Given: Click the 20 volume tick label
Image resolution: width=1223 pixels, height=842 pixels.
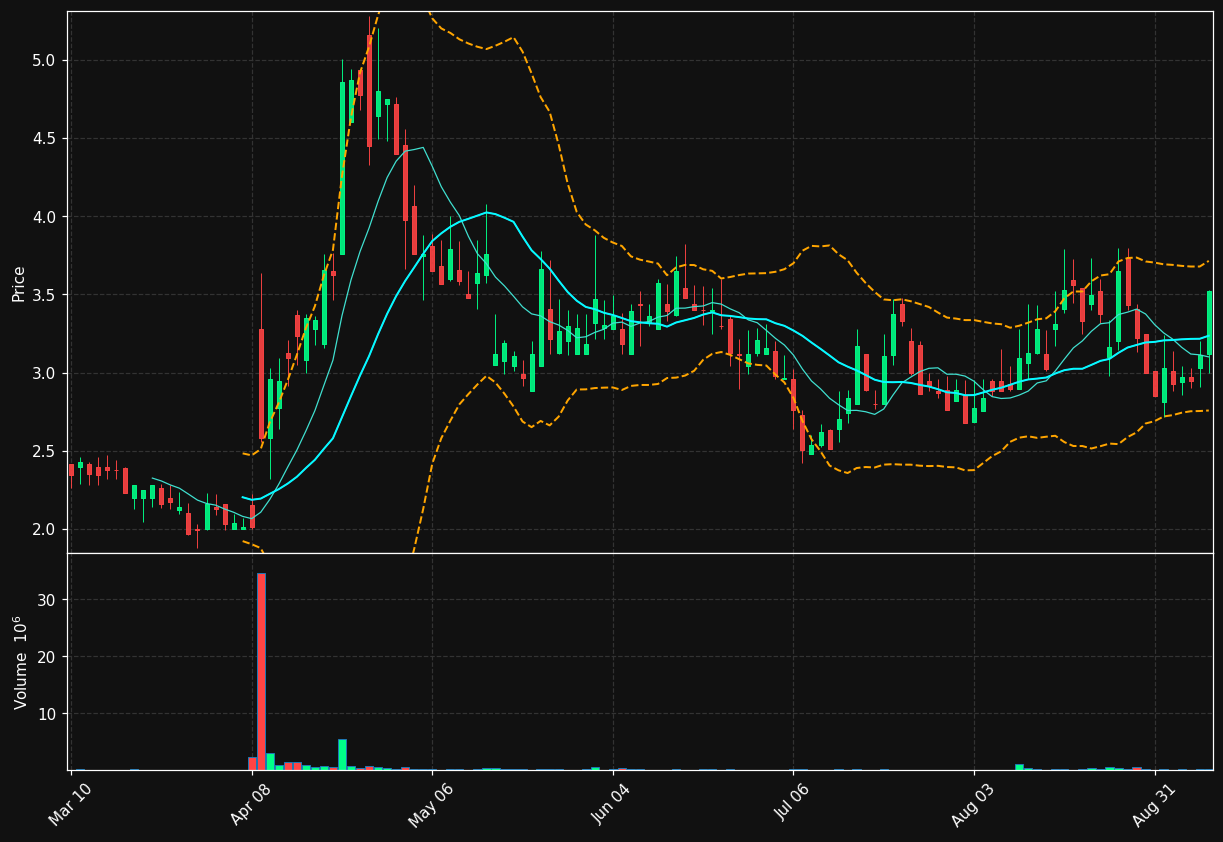Looking at the screenshot, I should tap(48, 657).
